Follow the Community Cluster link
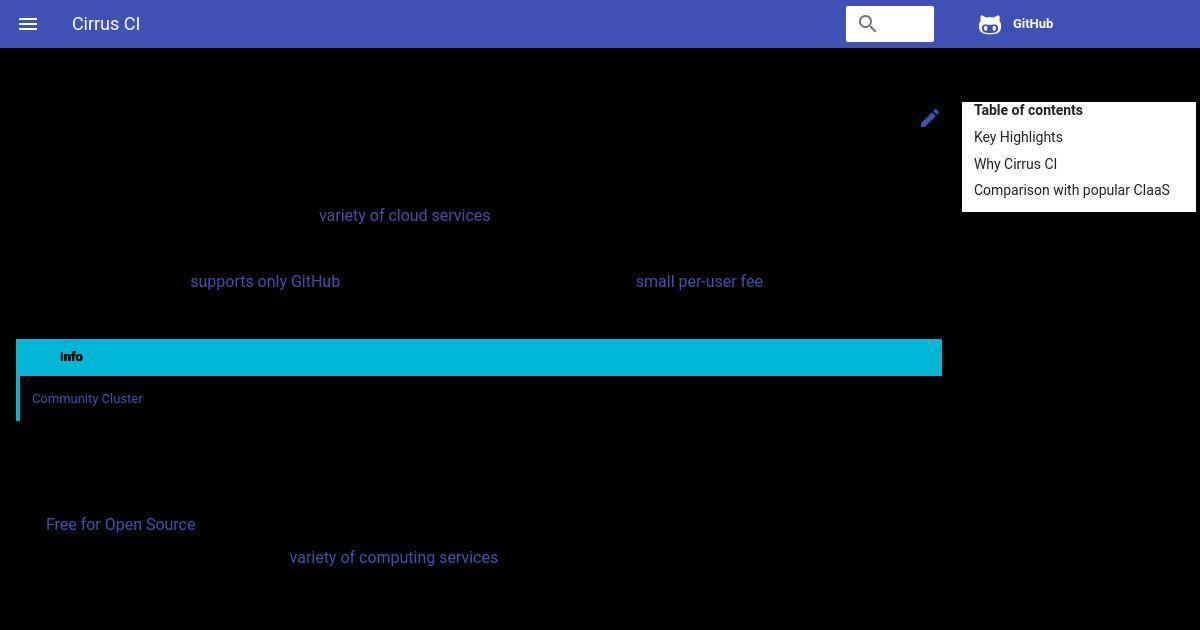Image resolution: width=1200 pixels, height=630 pixels. 87,398
